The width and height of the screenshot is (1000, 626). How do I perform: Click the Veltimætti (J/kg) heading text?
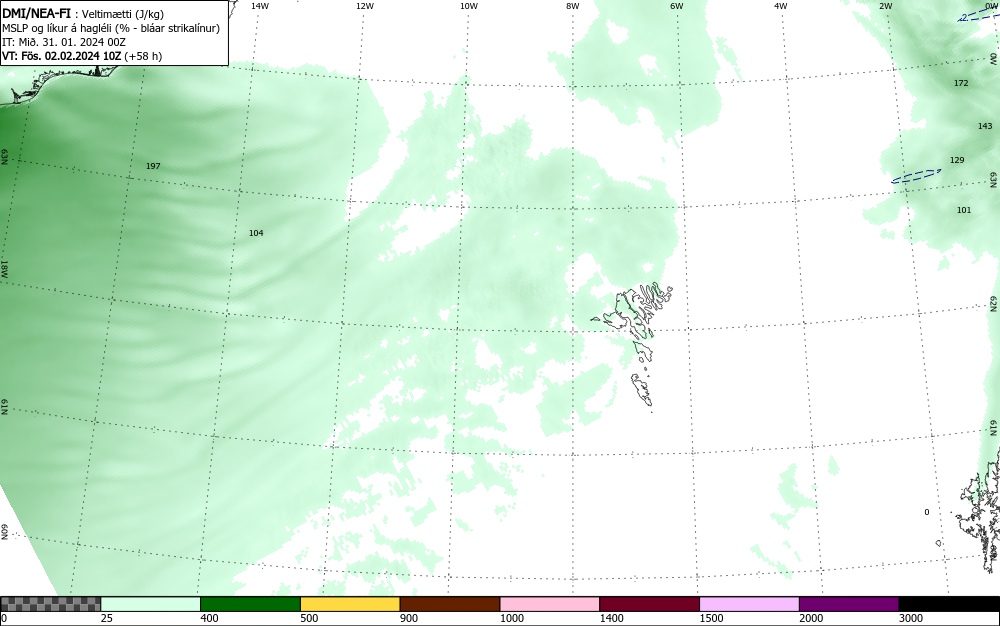(122, 15)
